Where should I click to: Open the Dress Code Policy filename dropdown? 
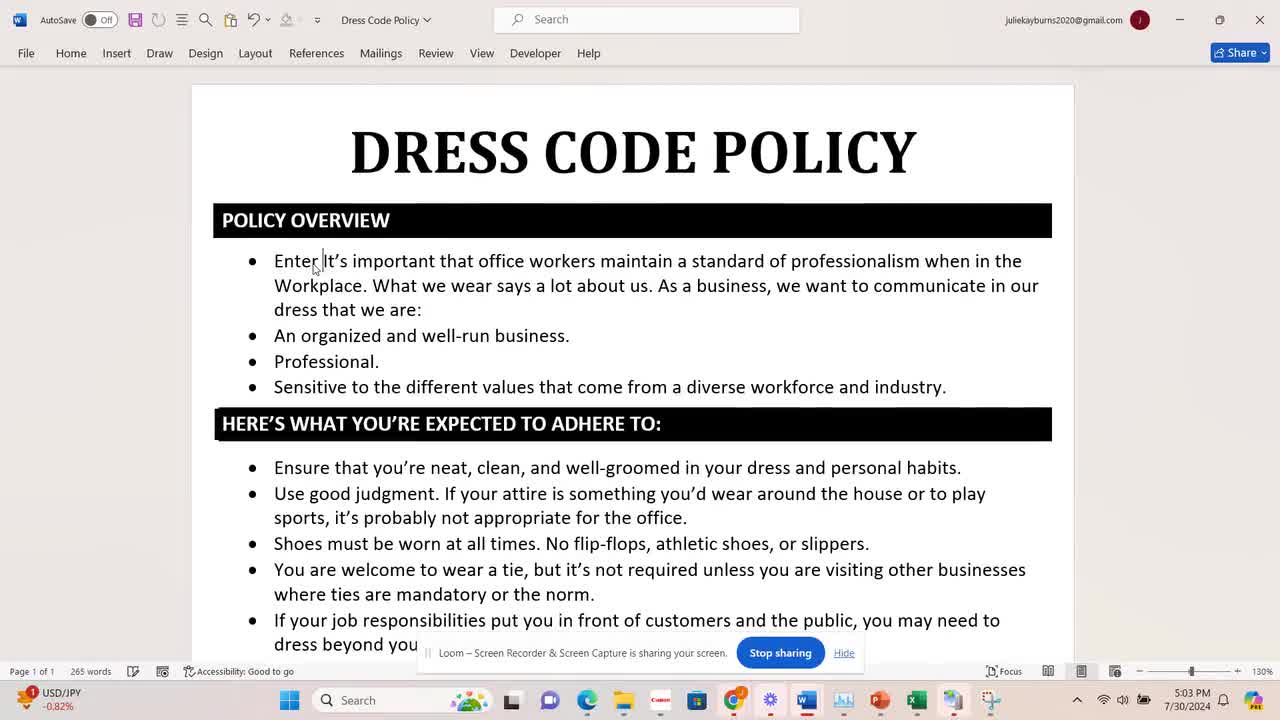coord(386,20)
